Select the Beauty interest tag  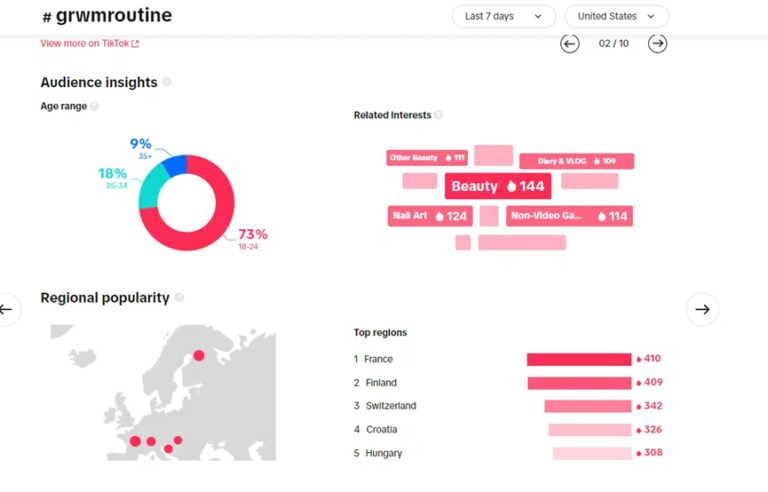click(x=497, y=186)
